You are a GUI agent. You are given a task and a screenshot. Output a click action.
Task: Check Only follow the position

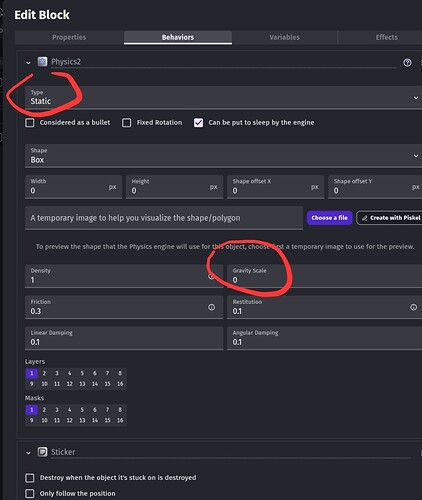pyautogui.click(x=30, y=493)
